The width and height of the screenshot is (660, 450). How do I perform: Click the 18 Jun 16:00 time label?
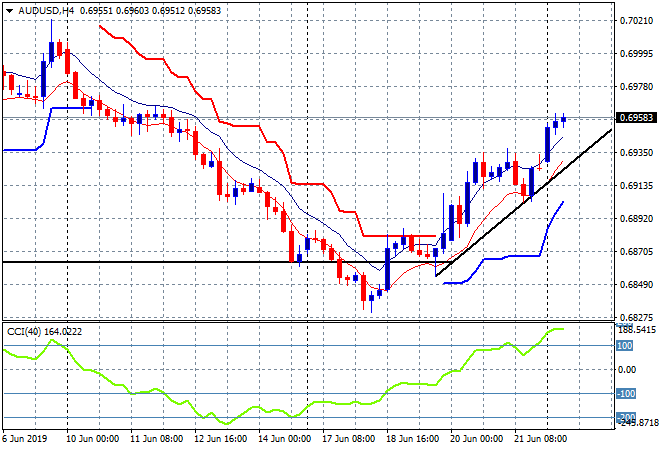click(x=412, y=439)
